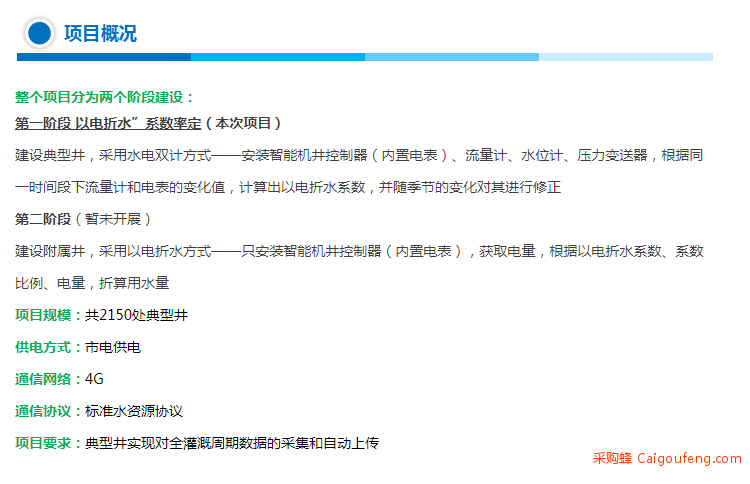Click the green label 通信协议：
Image resolution: width=750 pixels, height=484 pixels.
(50, 411)
